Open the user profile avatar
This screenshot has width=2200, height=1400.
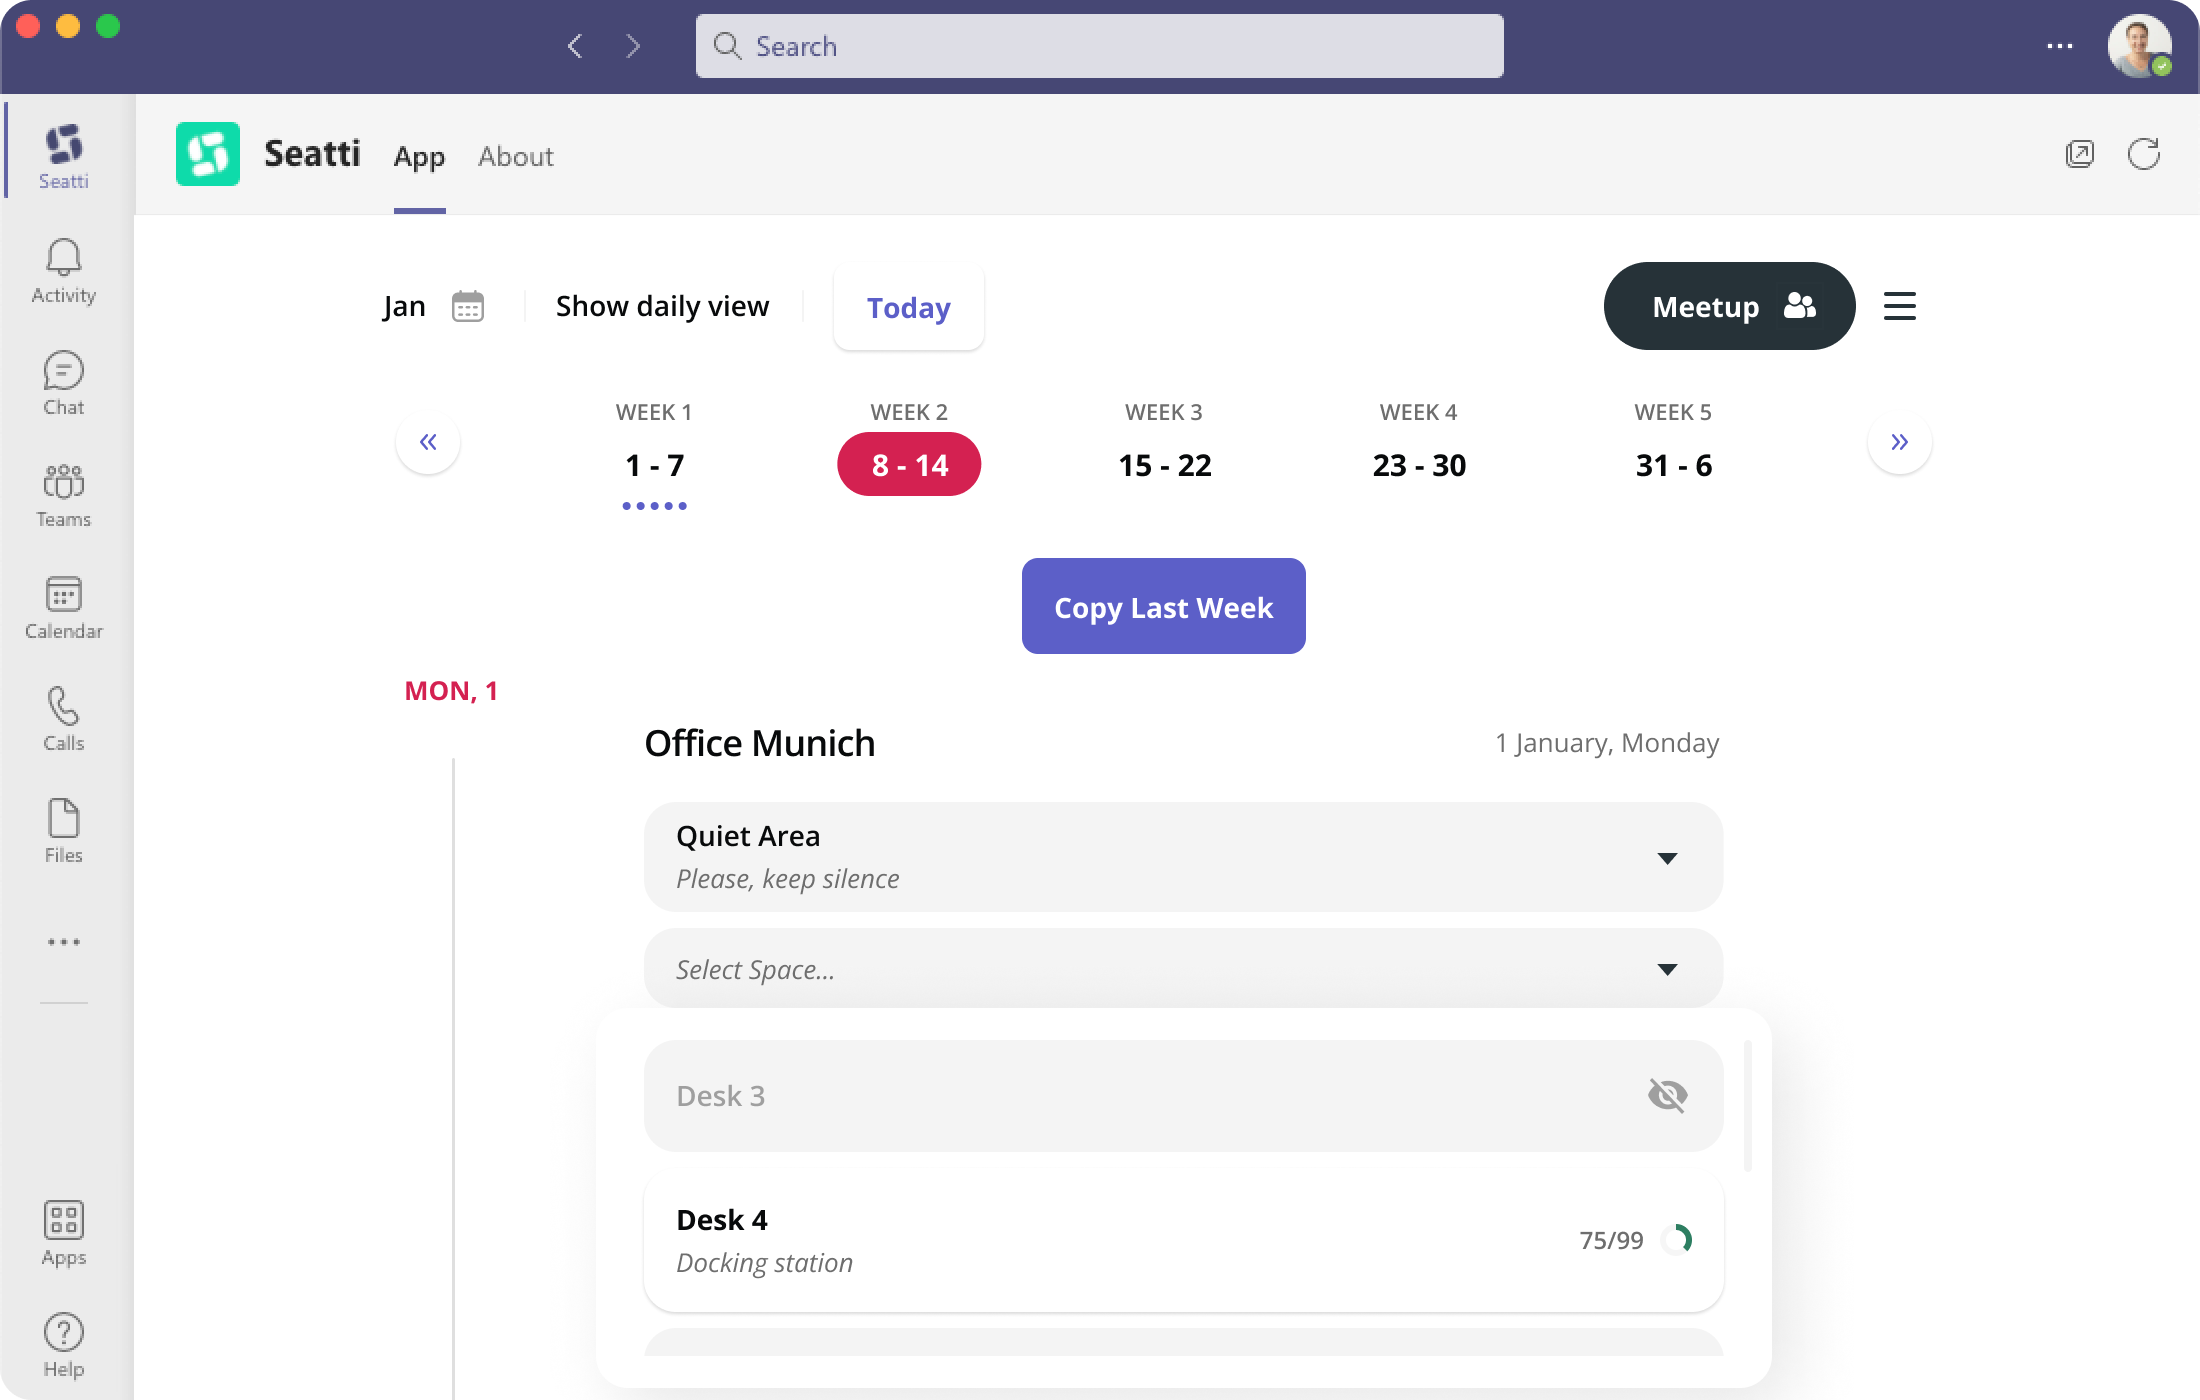coord(2140,46)
